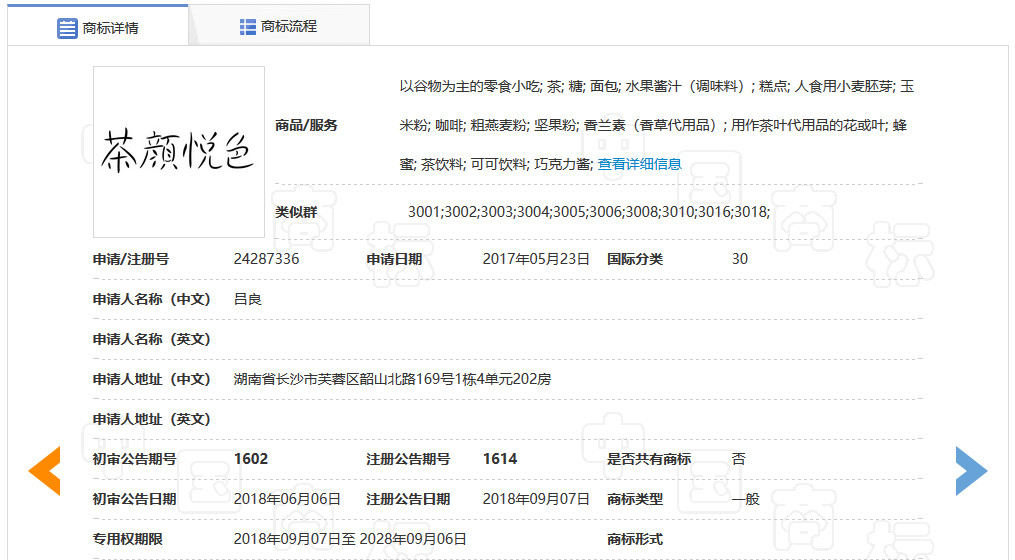
Task: Click the 申请人地址（英文） label
Action: (151, 420)
